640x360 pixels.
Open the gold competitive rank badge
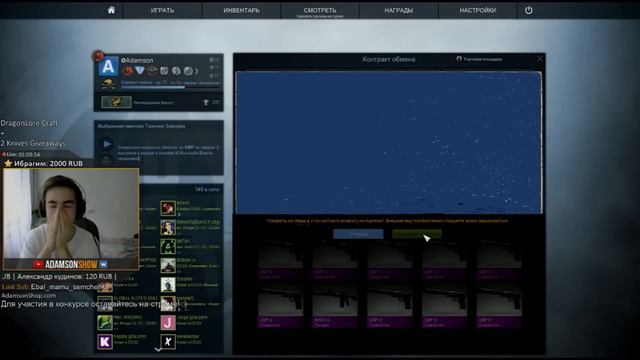tap(116, 102)
